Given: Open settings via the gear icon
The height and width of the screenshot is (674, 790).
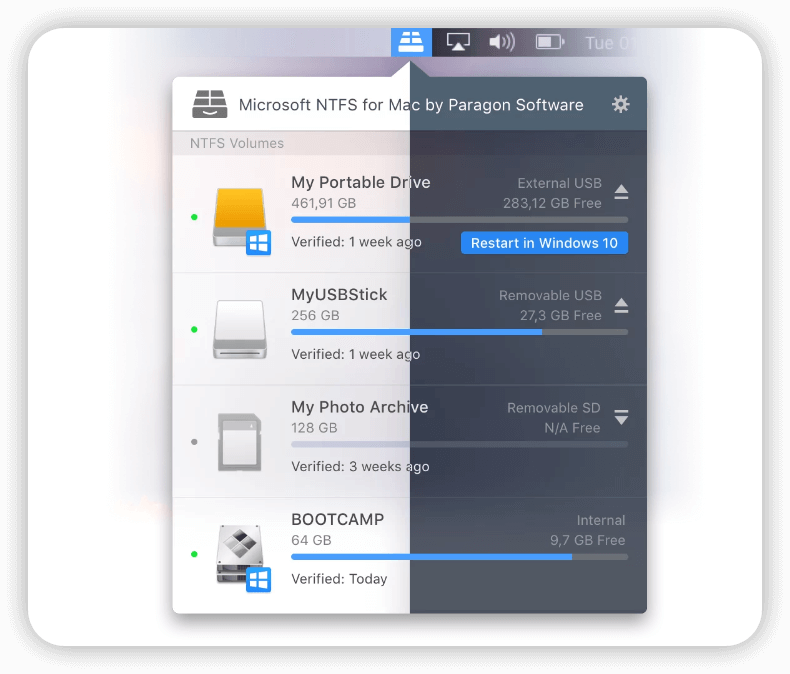Looking at the screenshot, I should [x=620, y=104].
